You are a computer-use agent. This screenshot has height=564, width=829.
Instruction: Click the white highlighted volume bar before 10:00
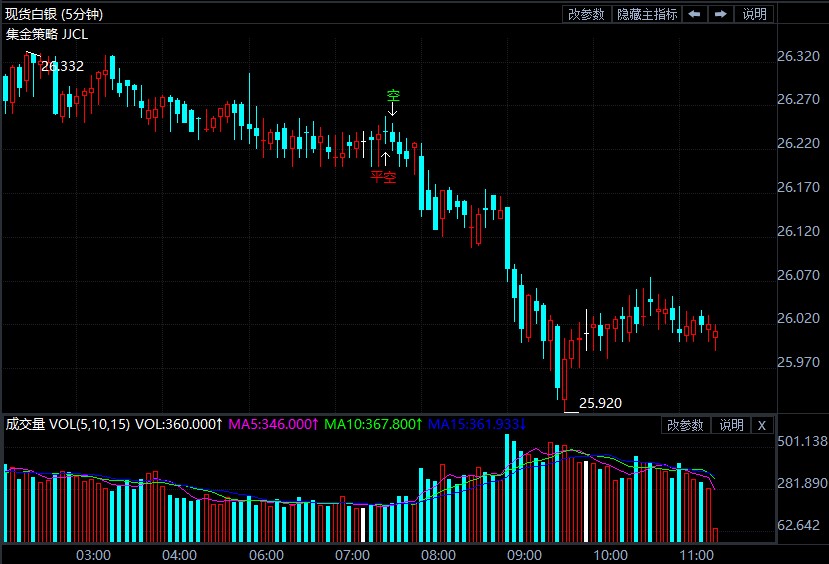pyautogui.click(x=586, y=502)
